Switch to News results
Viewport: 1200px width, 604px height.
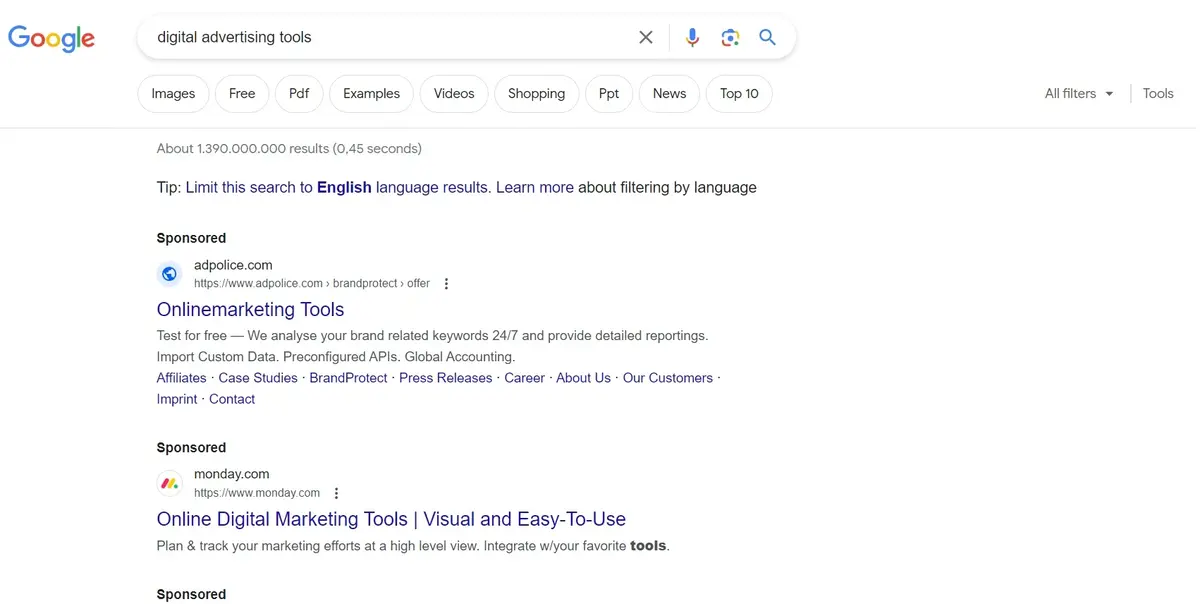pos(668,93)
